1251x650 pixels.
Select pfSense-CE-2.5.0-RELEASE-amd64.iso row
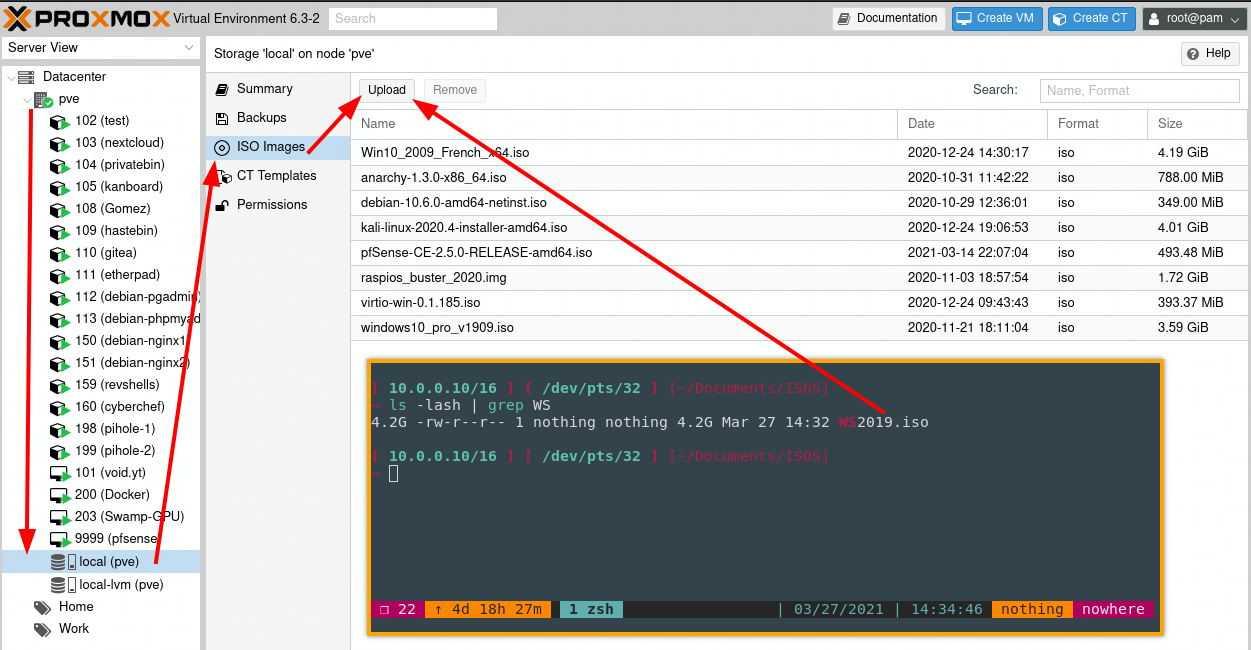pyautogui.click(x=800, y=253)
